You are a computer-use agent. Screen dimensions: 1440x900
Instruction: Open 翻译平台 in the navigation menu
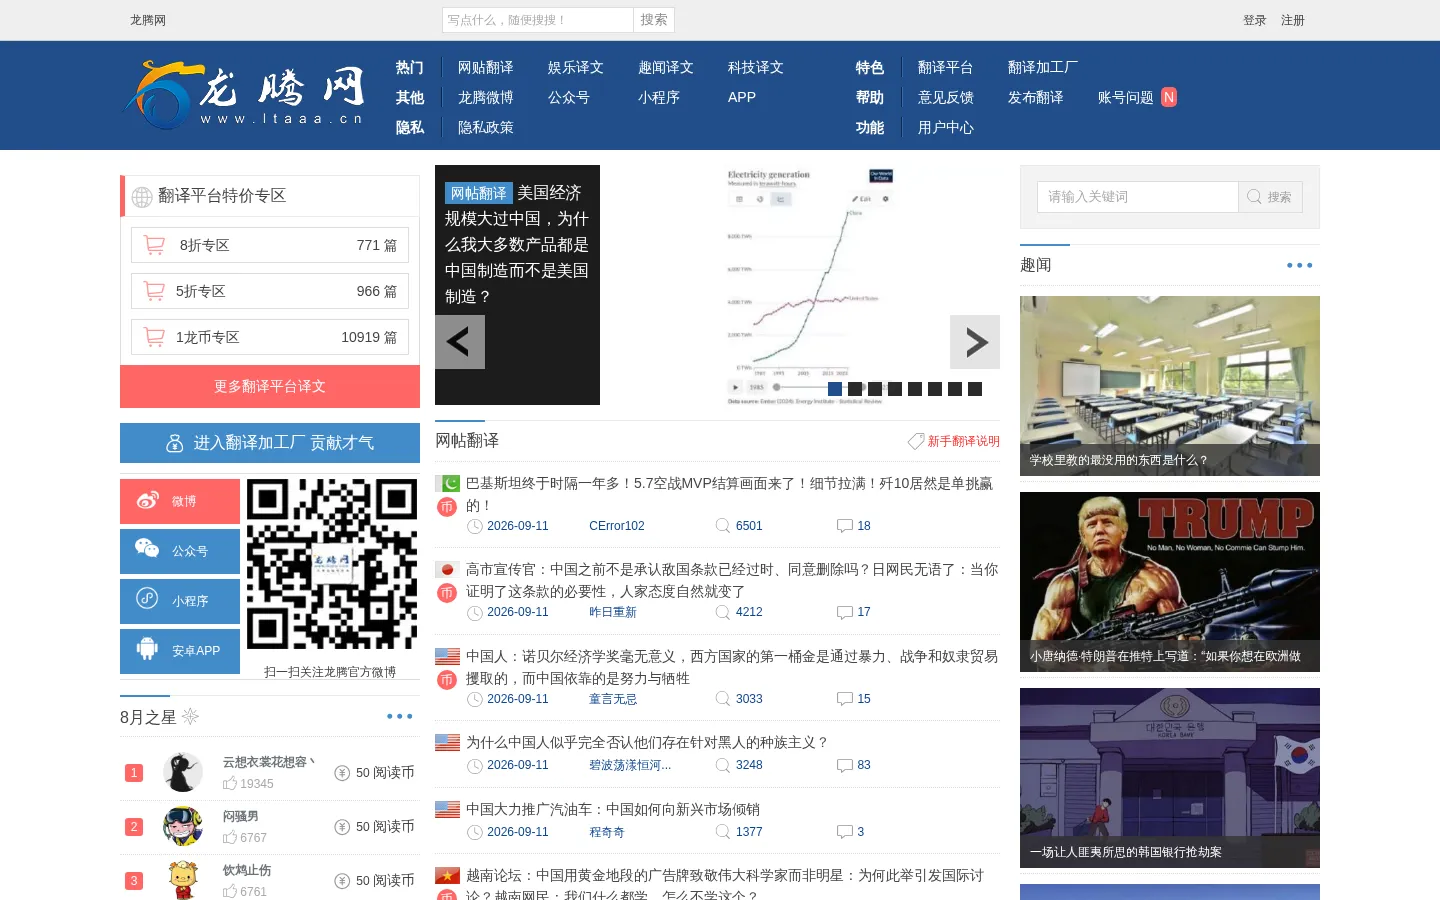pyautogui.click(x=945, y=67)
